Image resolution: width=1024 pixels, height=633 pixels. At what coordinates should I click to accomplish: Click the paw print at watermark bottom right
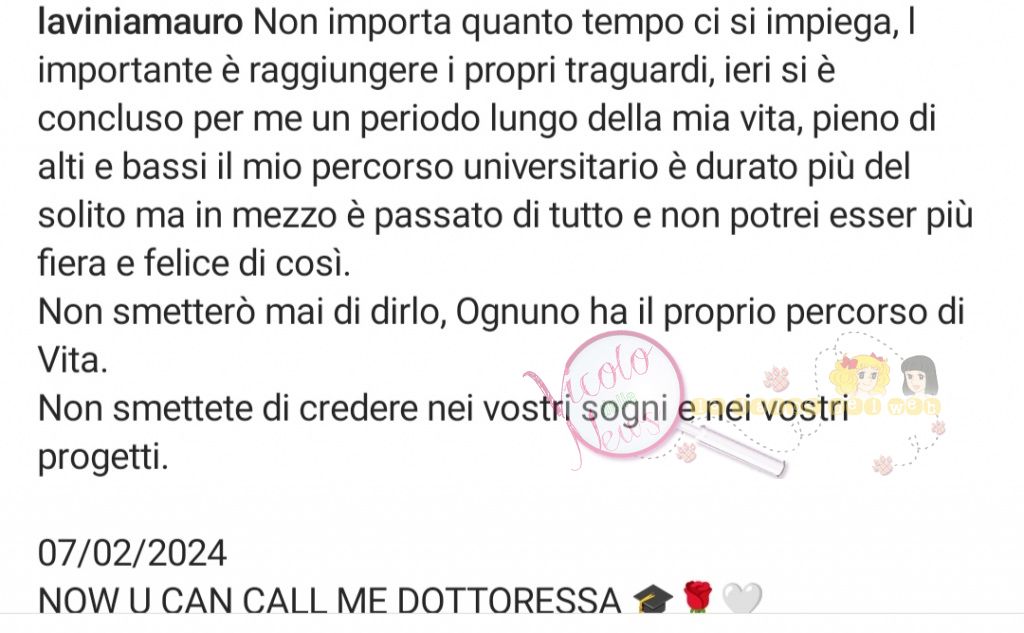pyautogui.click(x=883, y=465)
